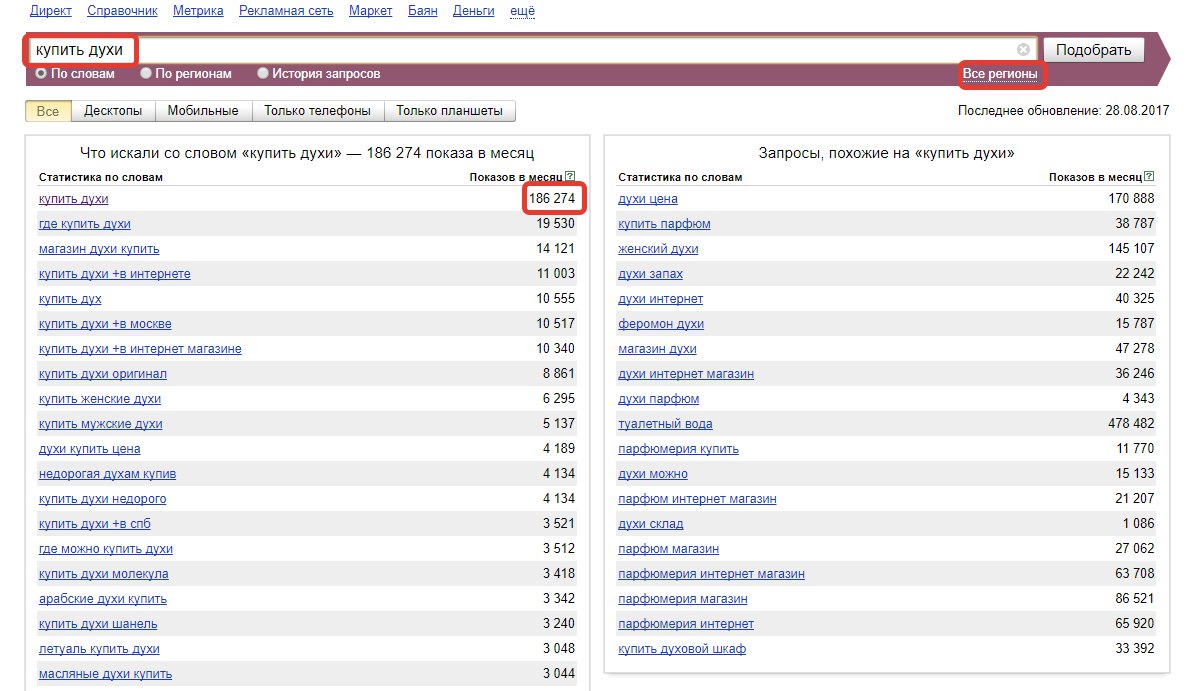Click into the keyword search input field
1189x691 pixels.
pos(531,50)
